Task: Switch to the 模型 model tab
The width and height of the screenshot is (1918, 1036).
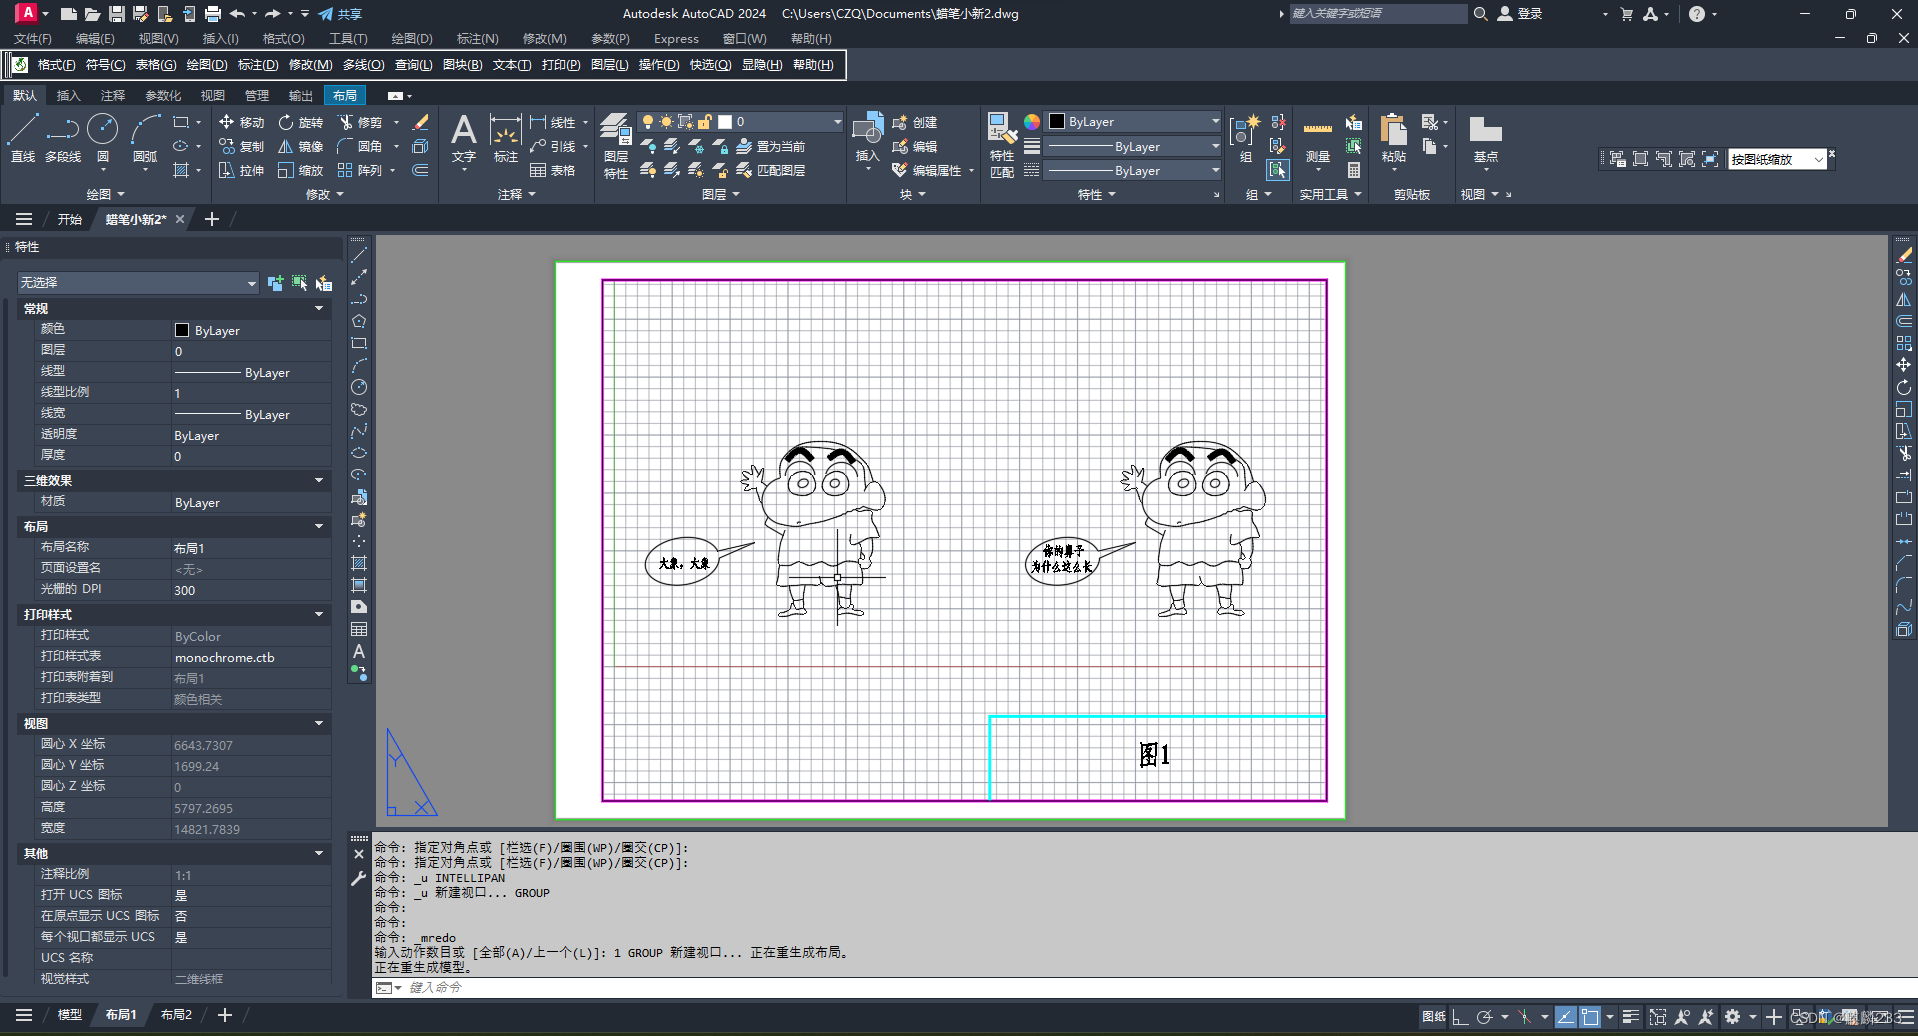Action: click(69, 1015)
